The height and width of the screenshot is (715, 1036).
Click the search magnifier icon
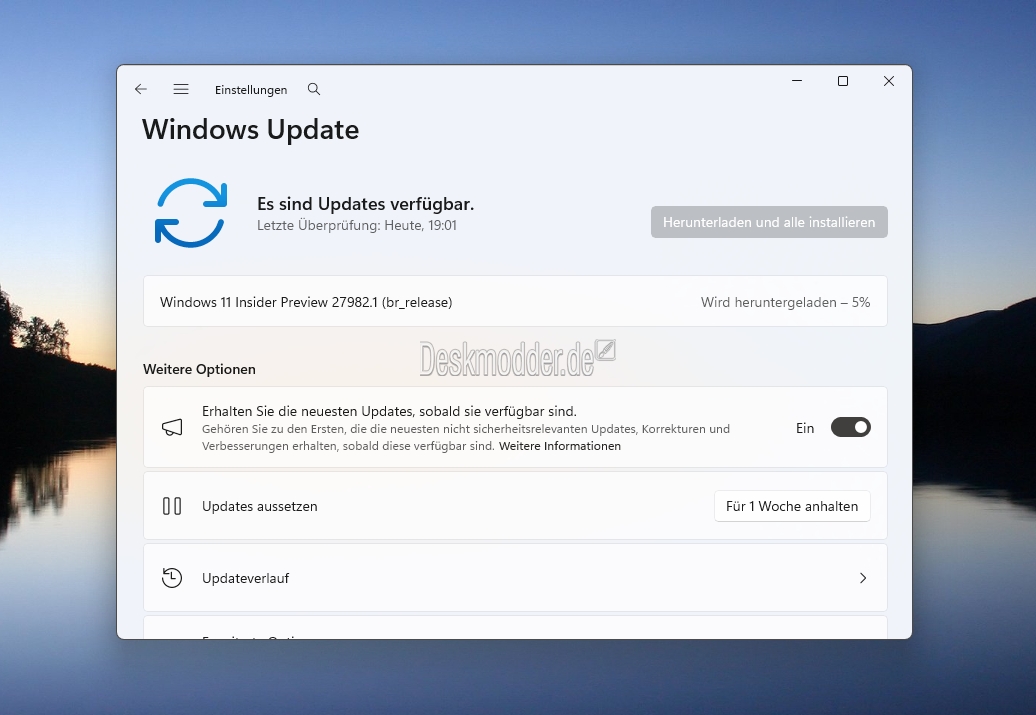coord(314,89)
